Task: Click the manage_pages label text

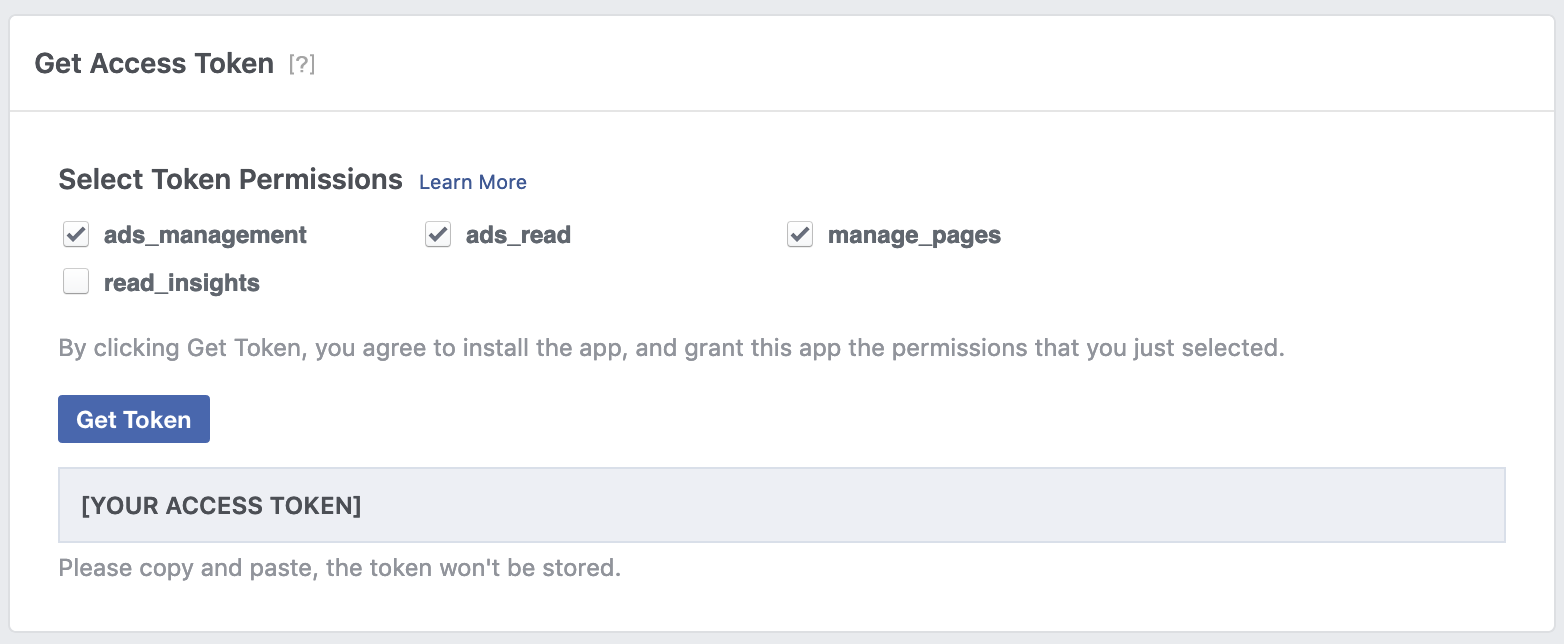Action: pyautogui.click(x=913, y=234)
